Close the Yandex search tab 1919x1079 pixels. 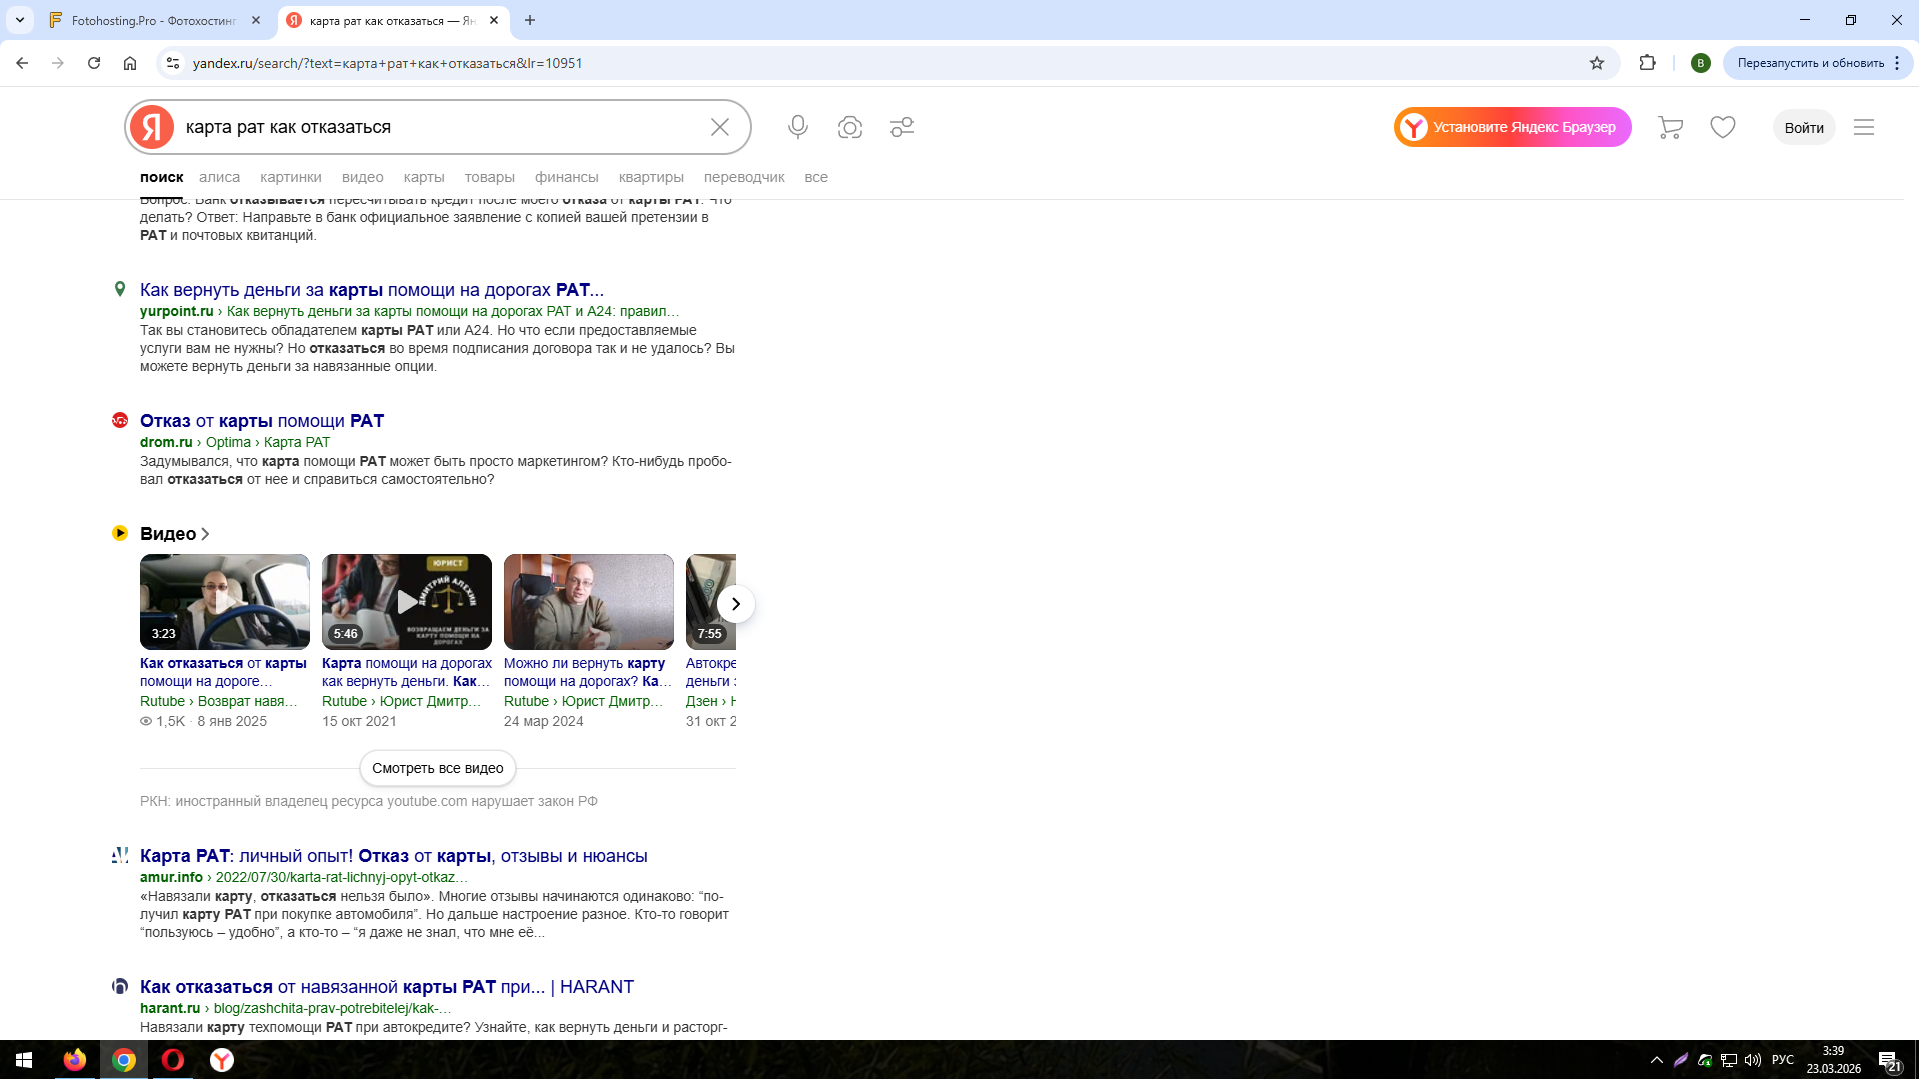click(494, 20)
